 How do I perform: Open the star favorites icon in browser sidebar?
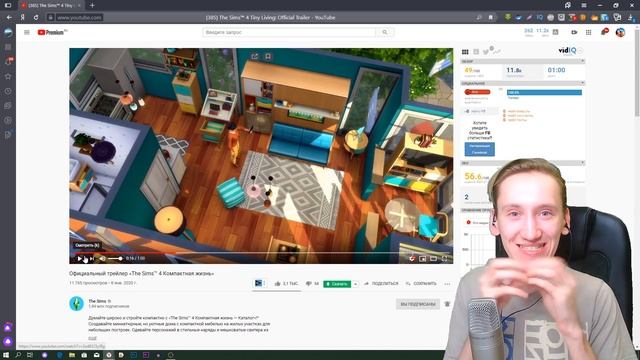pos(8,76)
